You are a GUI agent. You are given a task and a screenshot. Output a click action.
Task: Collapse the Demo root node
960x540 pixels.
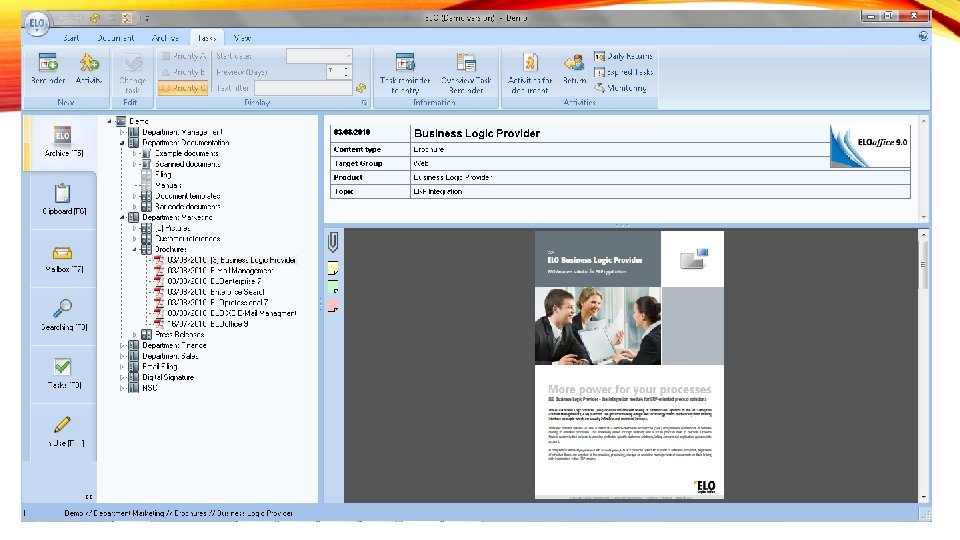pyautogui.click(x=110, y=121)
